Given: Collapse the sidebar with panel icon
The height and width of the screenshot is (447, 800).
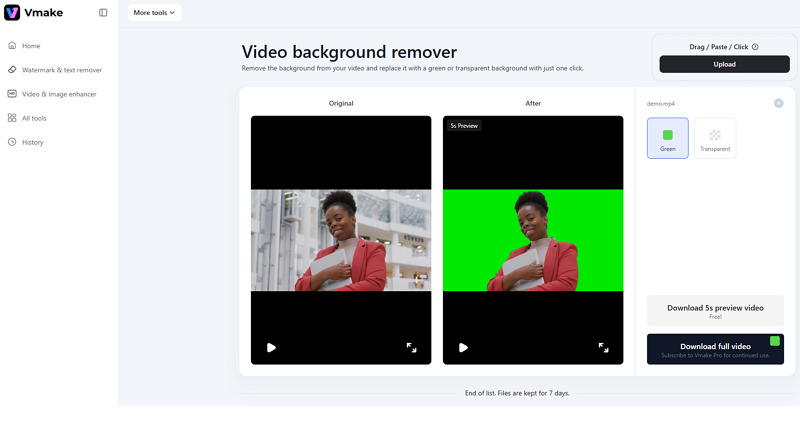Looking at the screenshot, I should tap(103, 13).
